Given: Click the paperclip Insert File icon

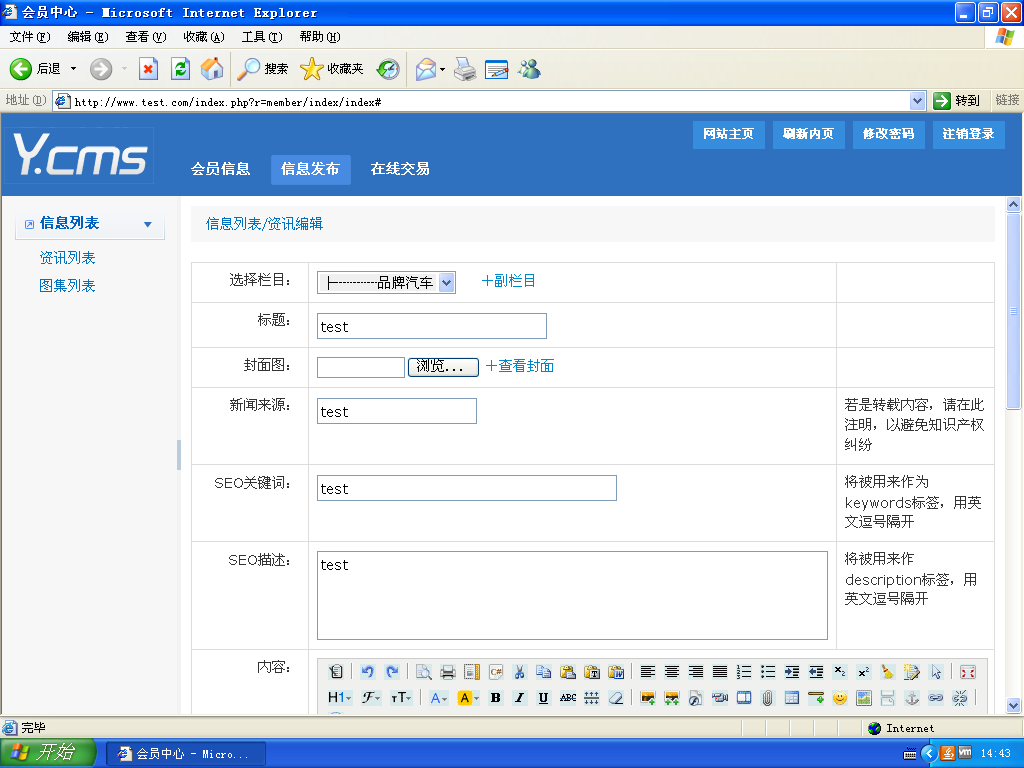Looking at the screenshot, I should pos(768,697).
